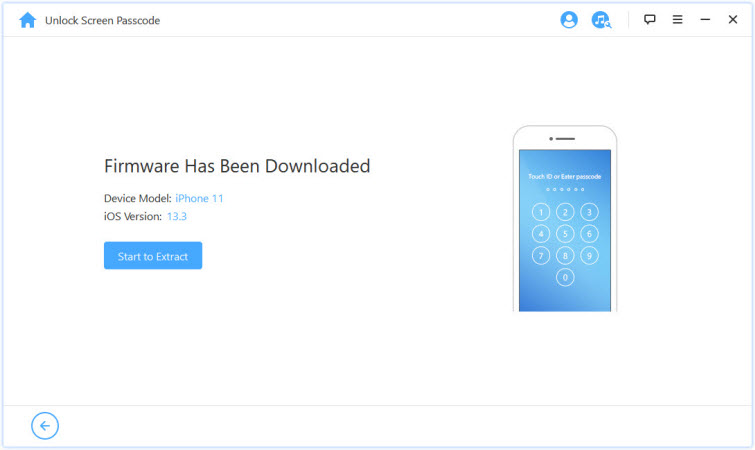This screenshot has width=755, height=450.
Task: Tap digit 1 on phone keypad illustration
Action: tap(541, 212)
